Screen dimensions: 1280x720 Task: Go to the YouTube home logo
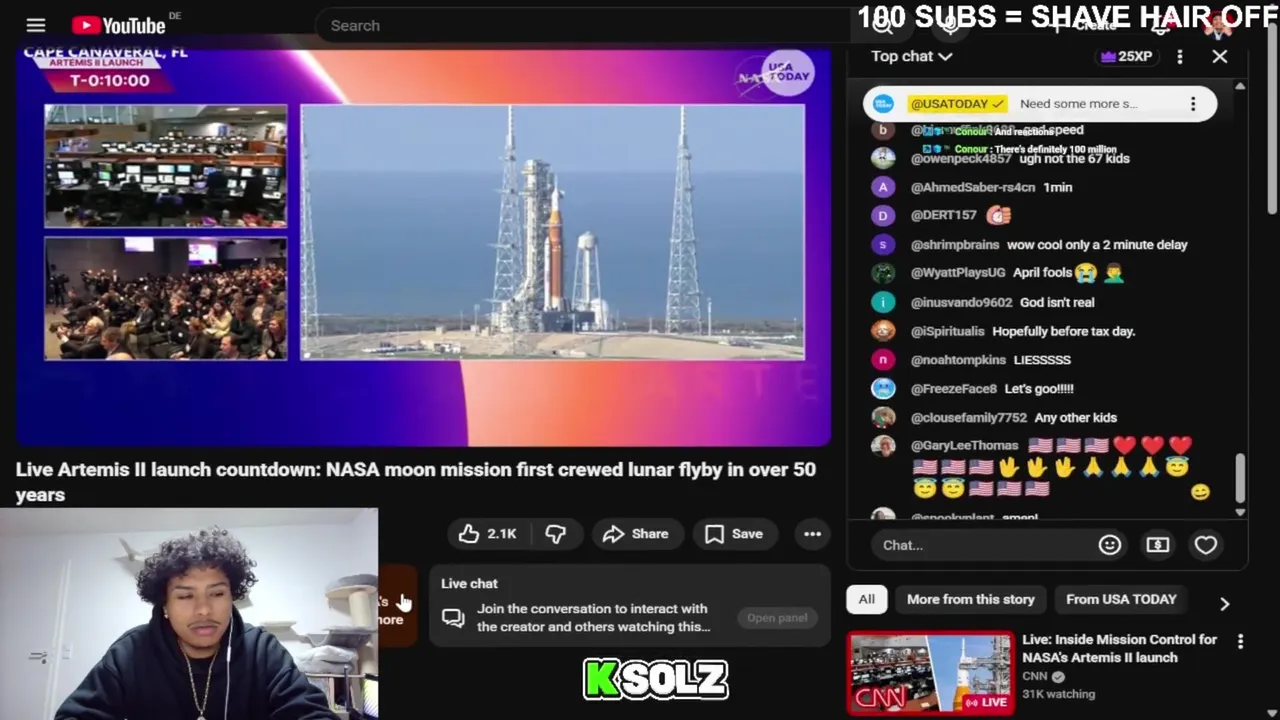pyautogui.click(x=118, y=25)
